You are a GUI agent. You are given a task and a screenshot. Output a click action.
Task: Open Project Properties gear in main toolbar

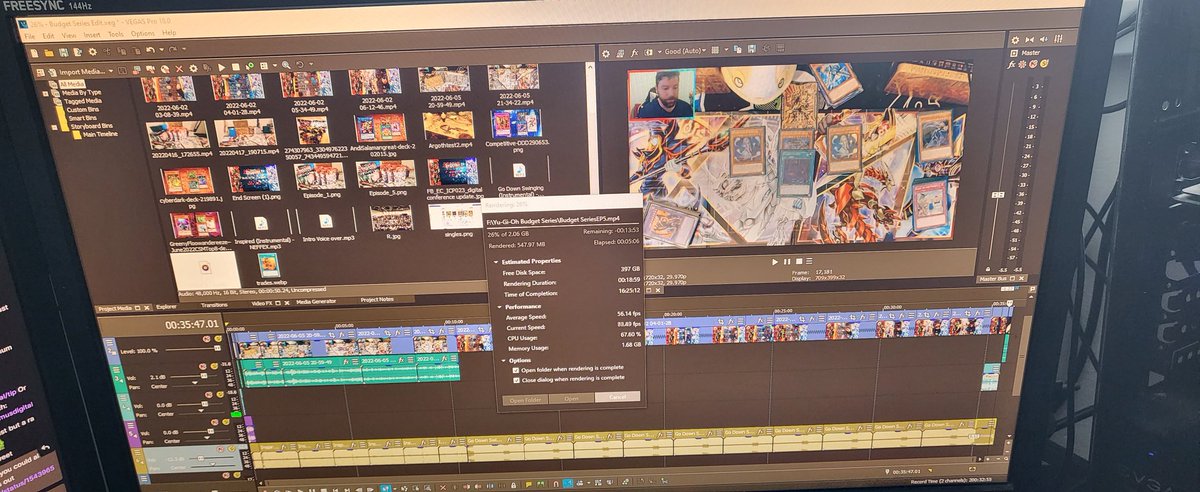tap(92, 52)
